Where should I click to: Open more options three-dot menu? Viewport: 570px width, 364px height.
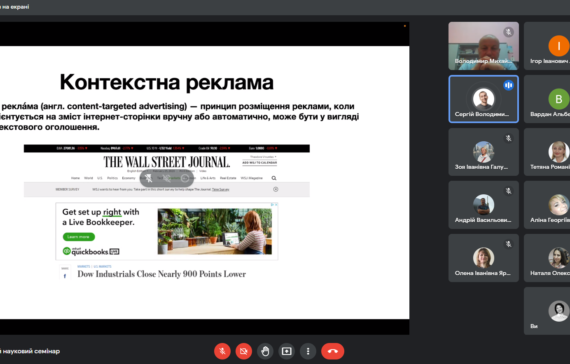308,351
